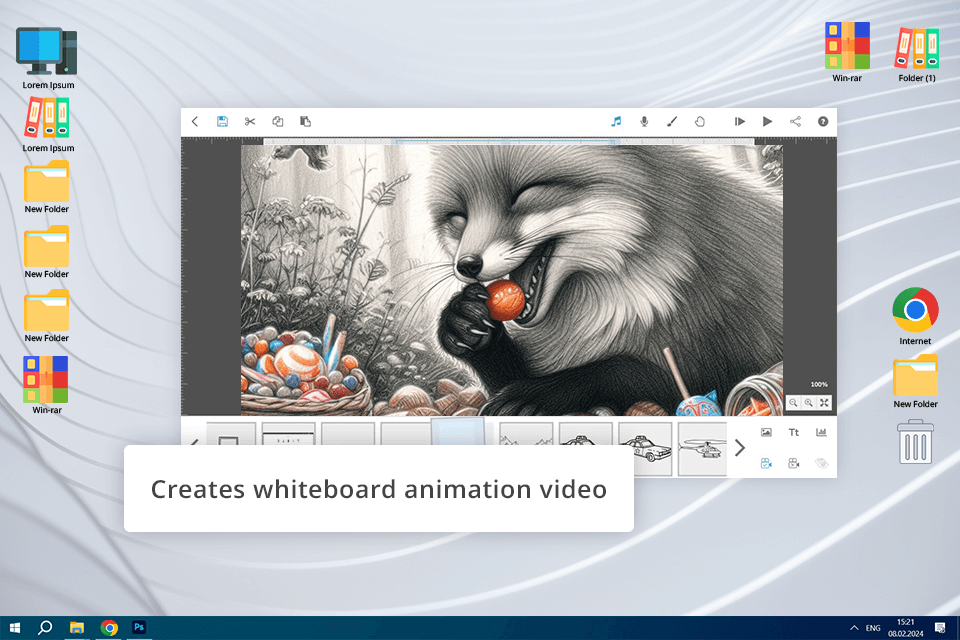This screenshot has height=640, width=960.
Task: Open the Windows Start menu
Action: [x=15, y=628]
